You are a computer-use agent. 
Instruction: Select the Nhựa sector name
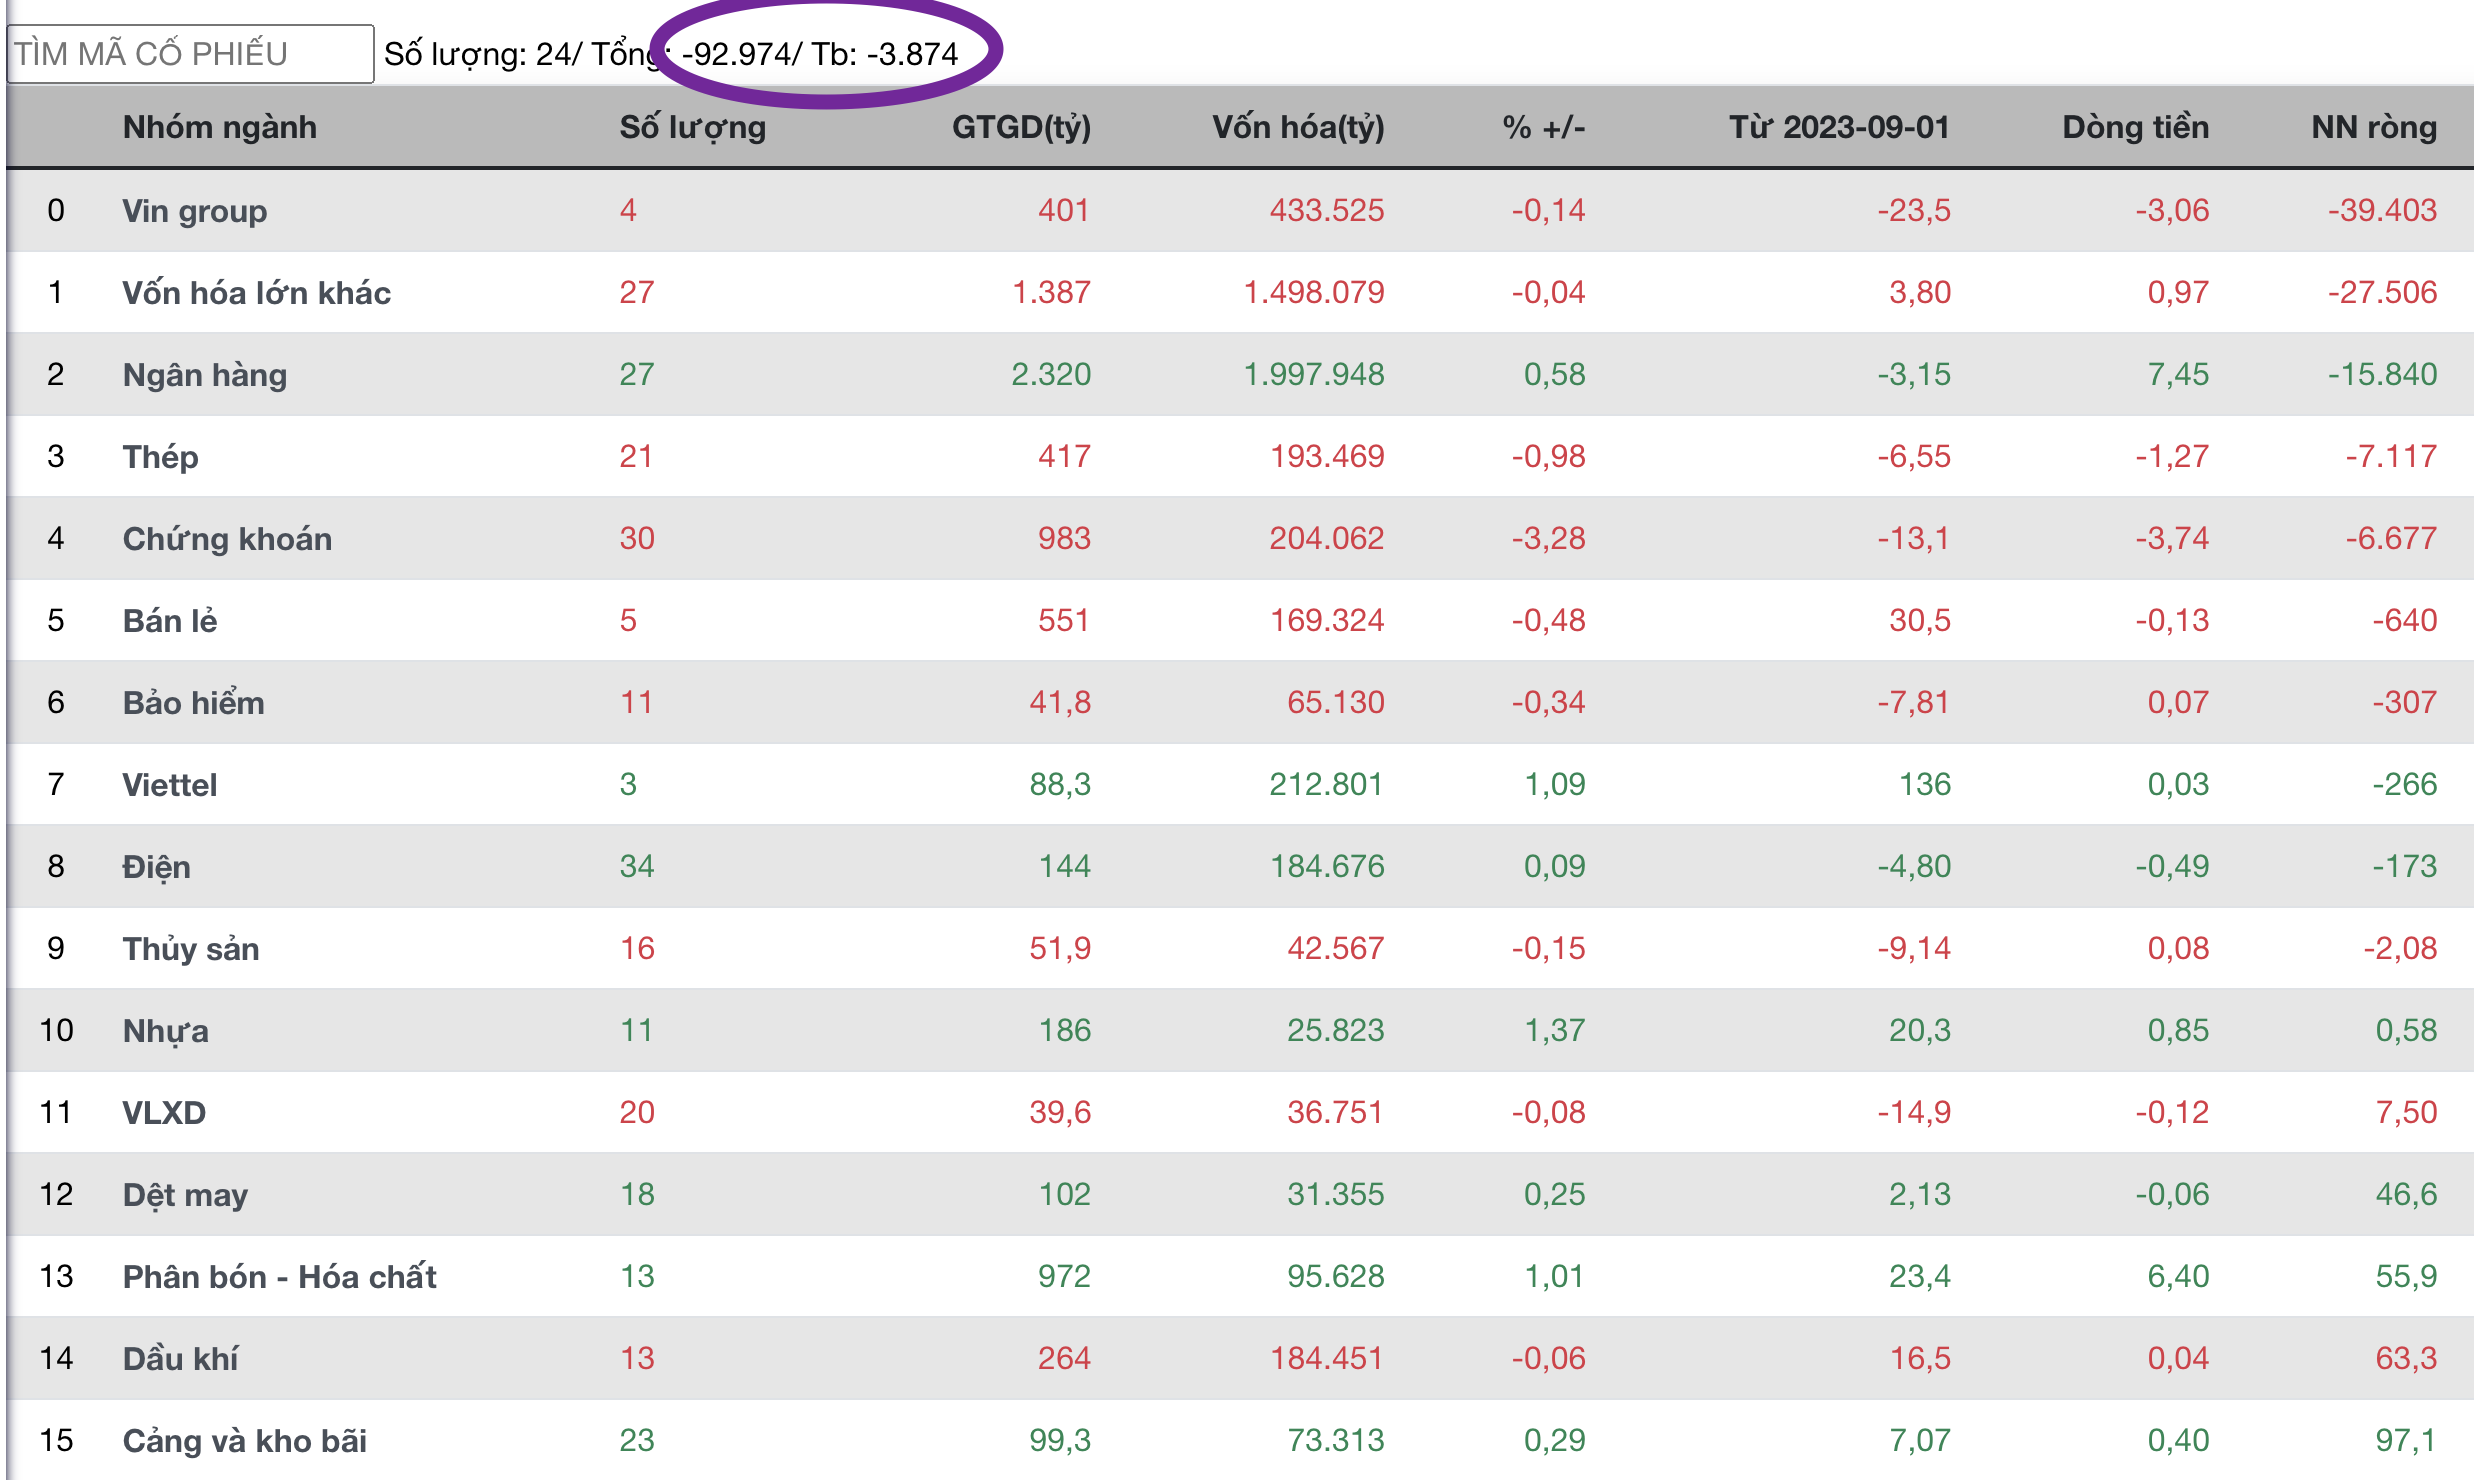point(165,1030)
